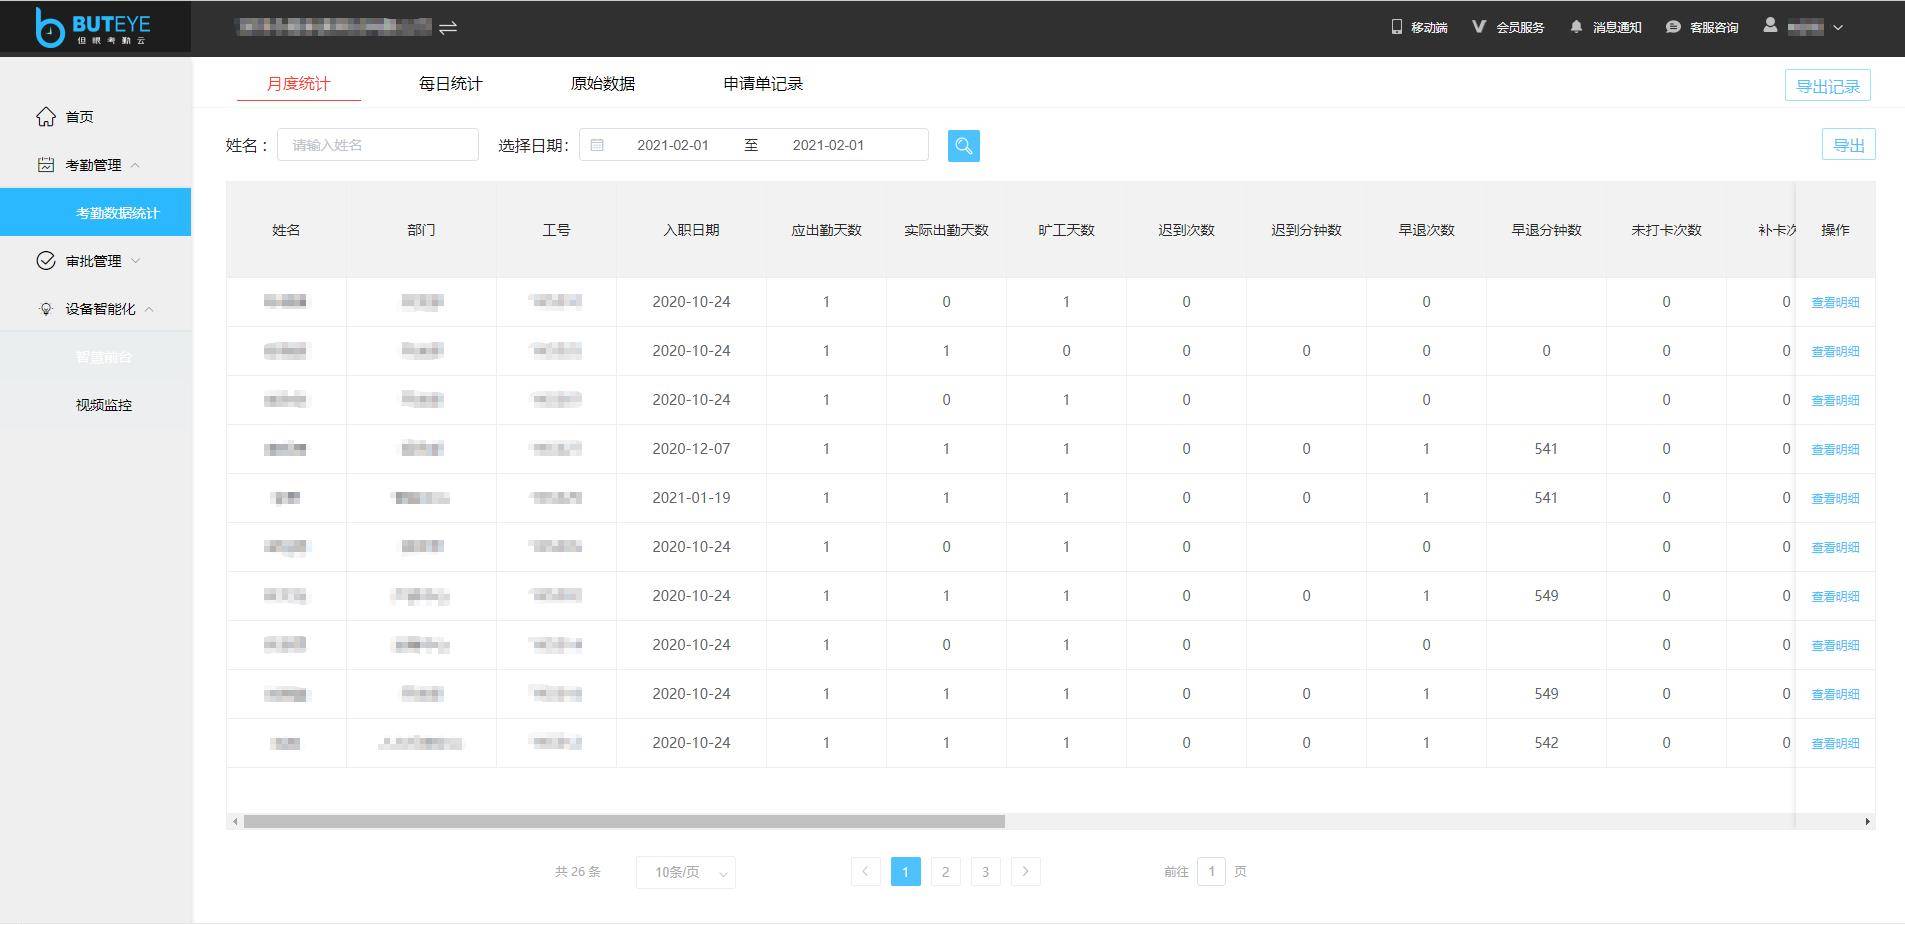1905x925 pixels.
Task: Click 查看明细 for the 2020-12-07 row
Action: pos(1835,449)
